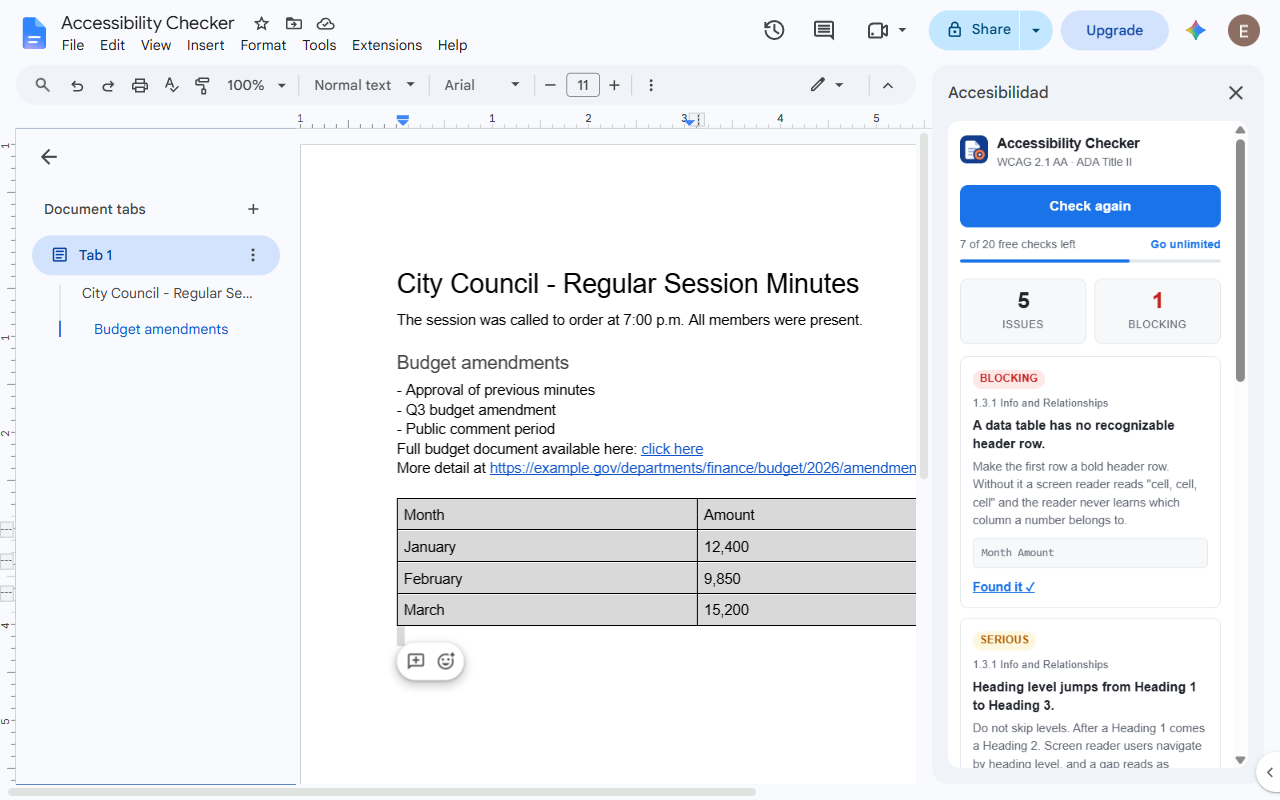Click the accessibility panel vertical scrollbar
The image size is (1280, 800).
tap(1241, 260)
